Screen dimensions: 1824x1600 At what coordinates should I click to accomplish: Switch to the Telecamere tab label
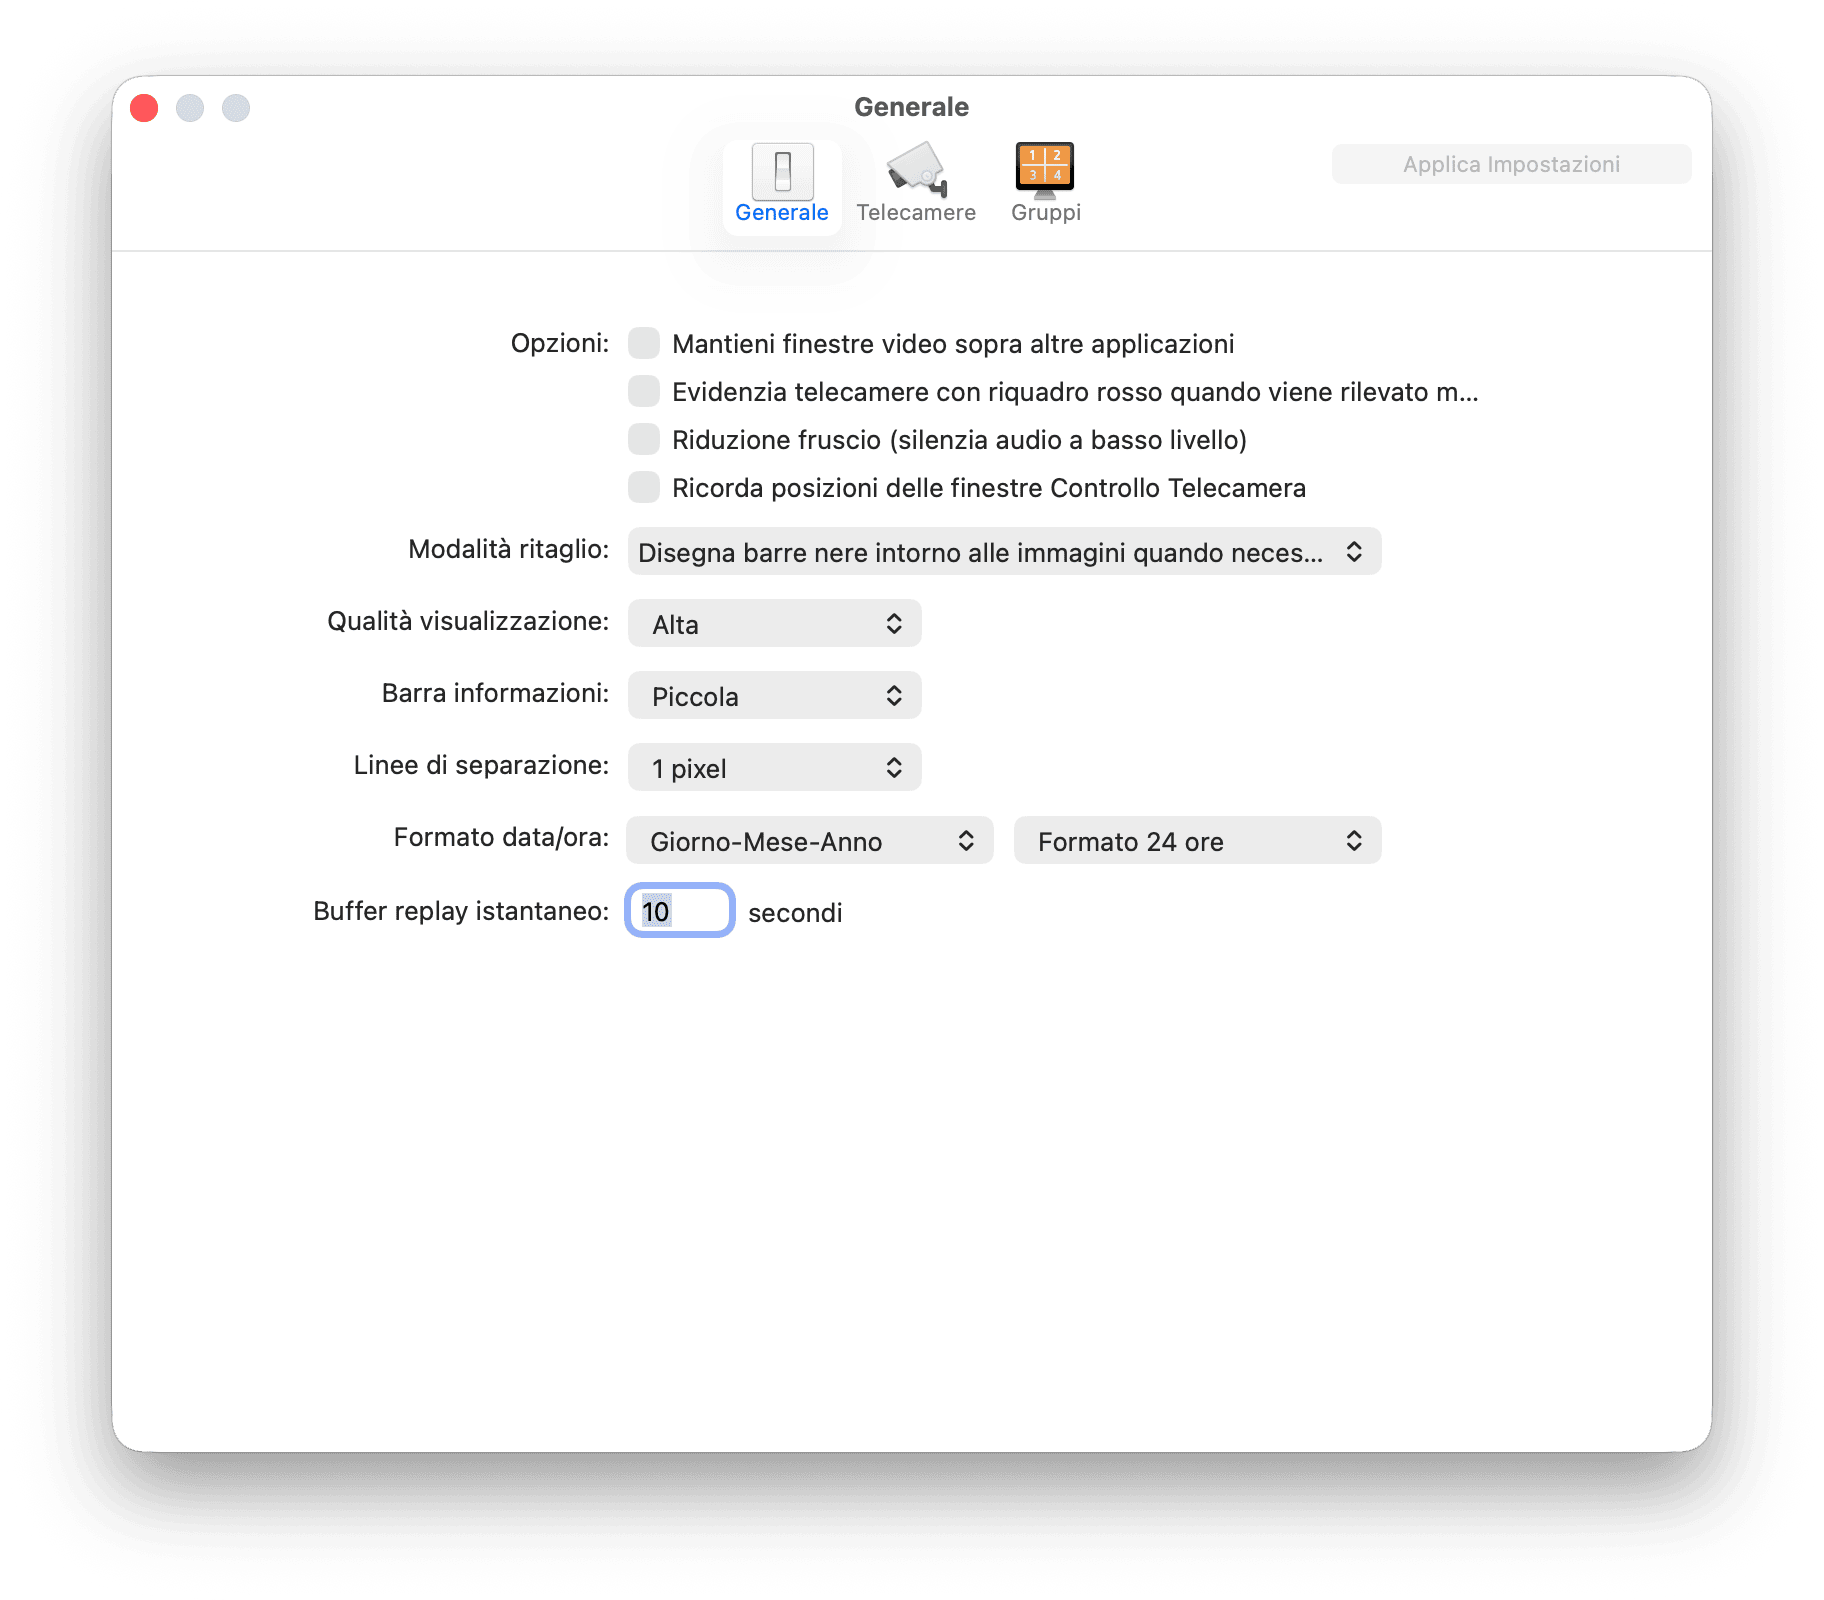tap(916, 213)
